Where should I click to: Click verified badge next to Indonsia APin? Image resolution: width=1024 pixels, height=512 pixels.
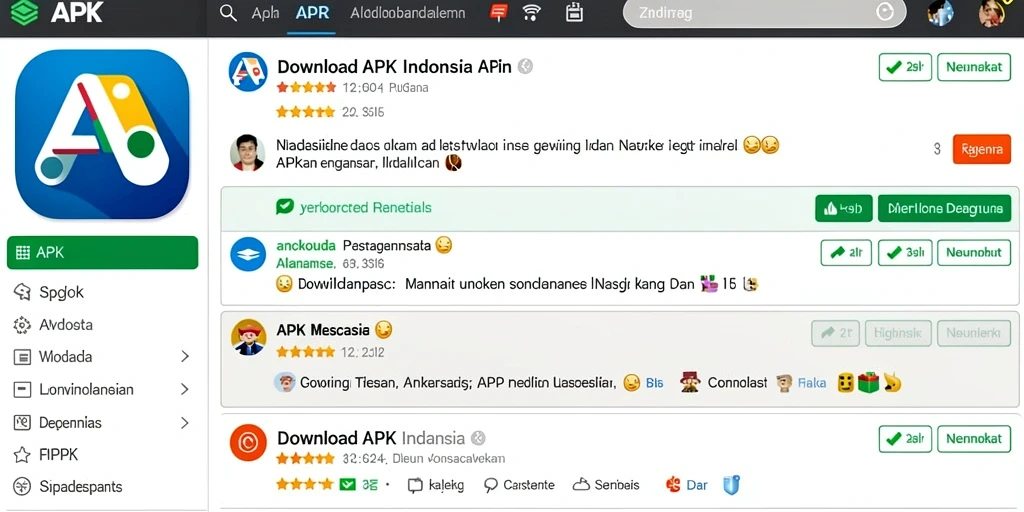click(525, 67)
